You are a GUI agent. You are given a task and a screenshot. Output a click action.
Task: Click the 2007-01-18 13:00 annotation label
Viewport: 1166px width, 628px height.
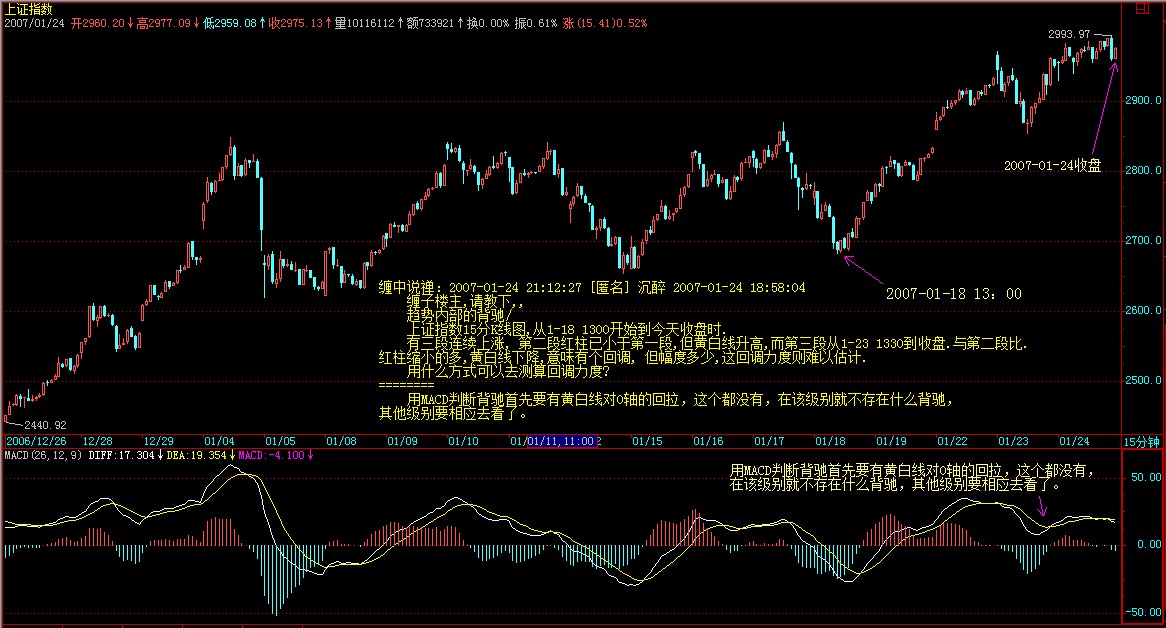coord(954,294)
